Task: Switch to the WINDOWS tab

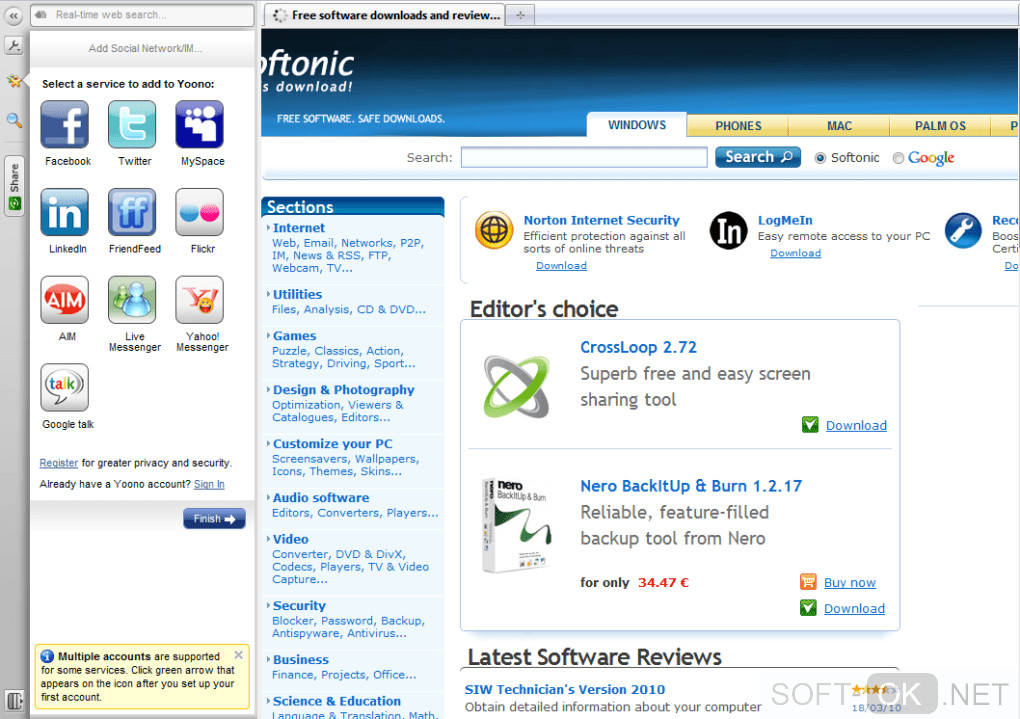Action: pyautogui.click(x=637, y=125)
